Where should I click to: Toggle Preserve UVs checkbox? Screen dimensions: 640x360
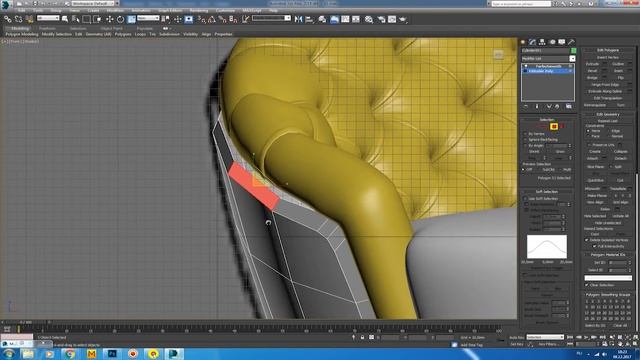[589, 145]
